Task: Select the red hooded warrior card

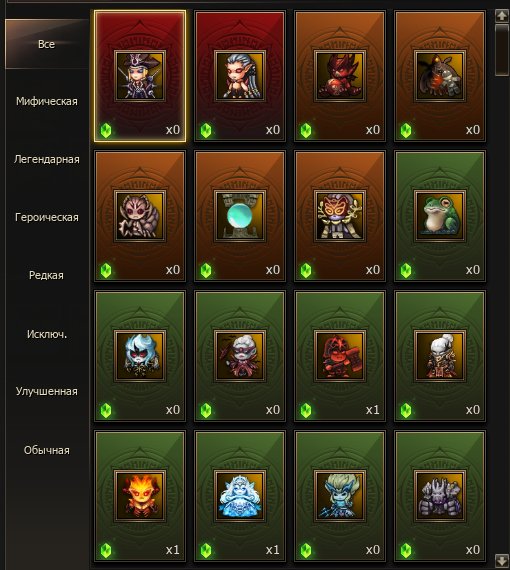Action: click(x=340, y=356)
